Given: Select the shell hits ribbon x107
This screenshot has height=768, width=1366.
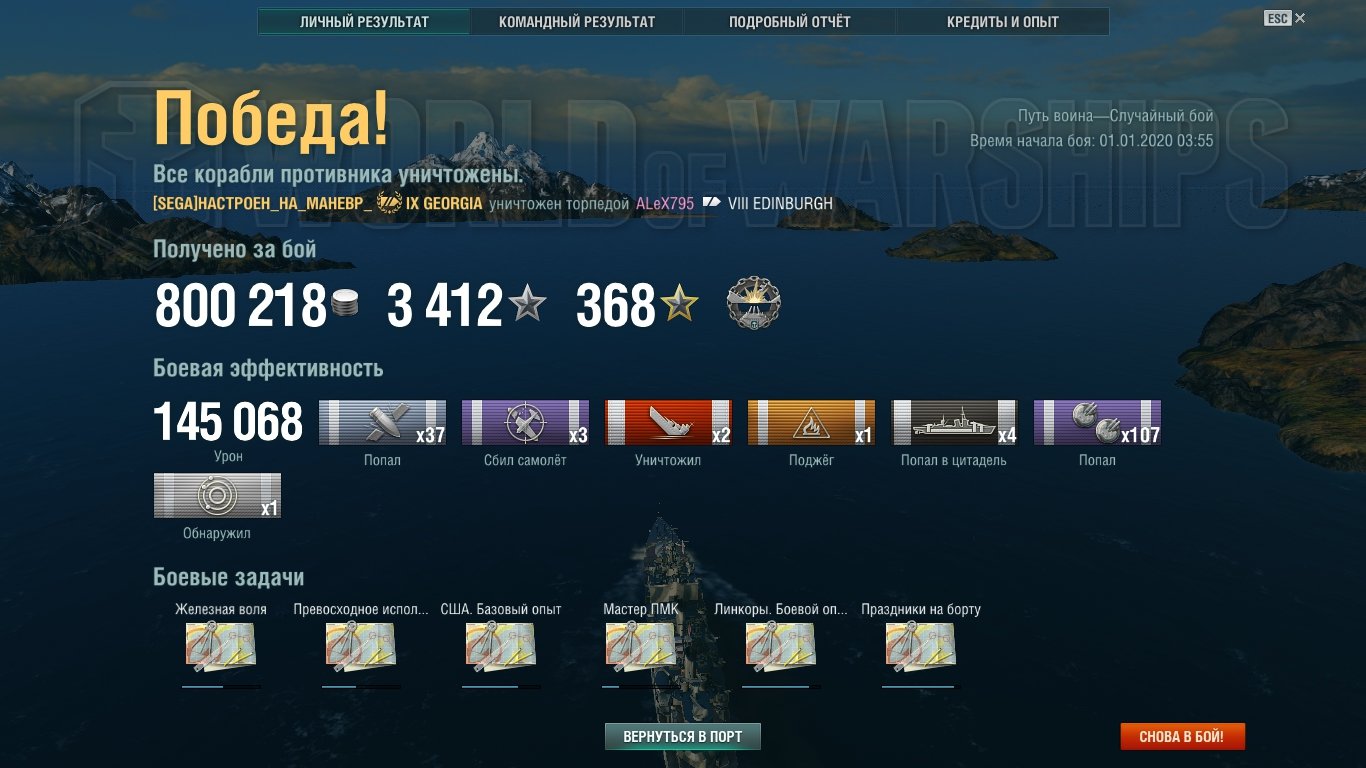Looking at the screenshot, I should pos(1097,422).
